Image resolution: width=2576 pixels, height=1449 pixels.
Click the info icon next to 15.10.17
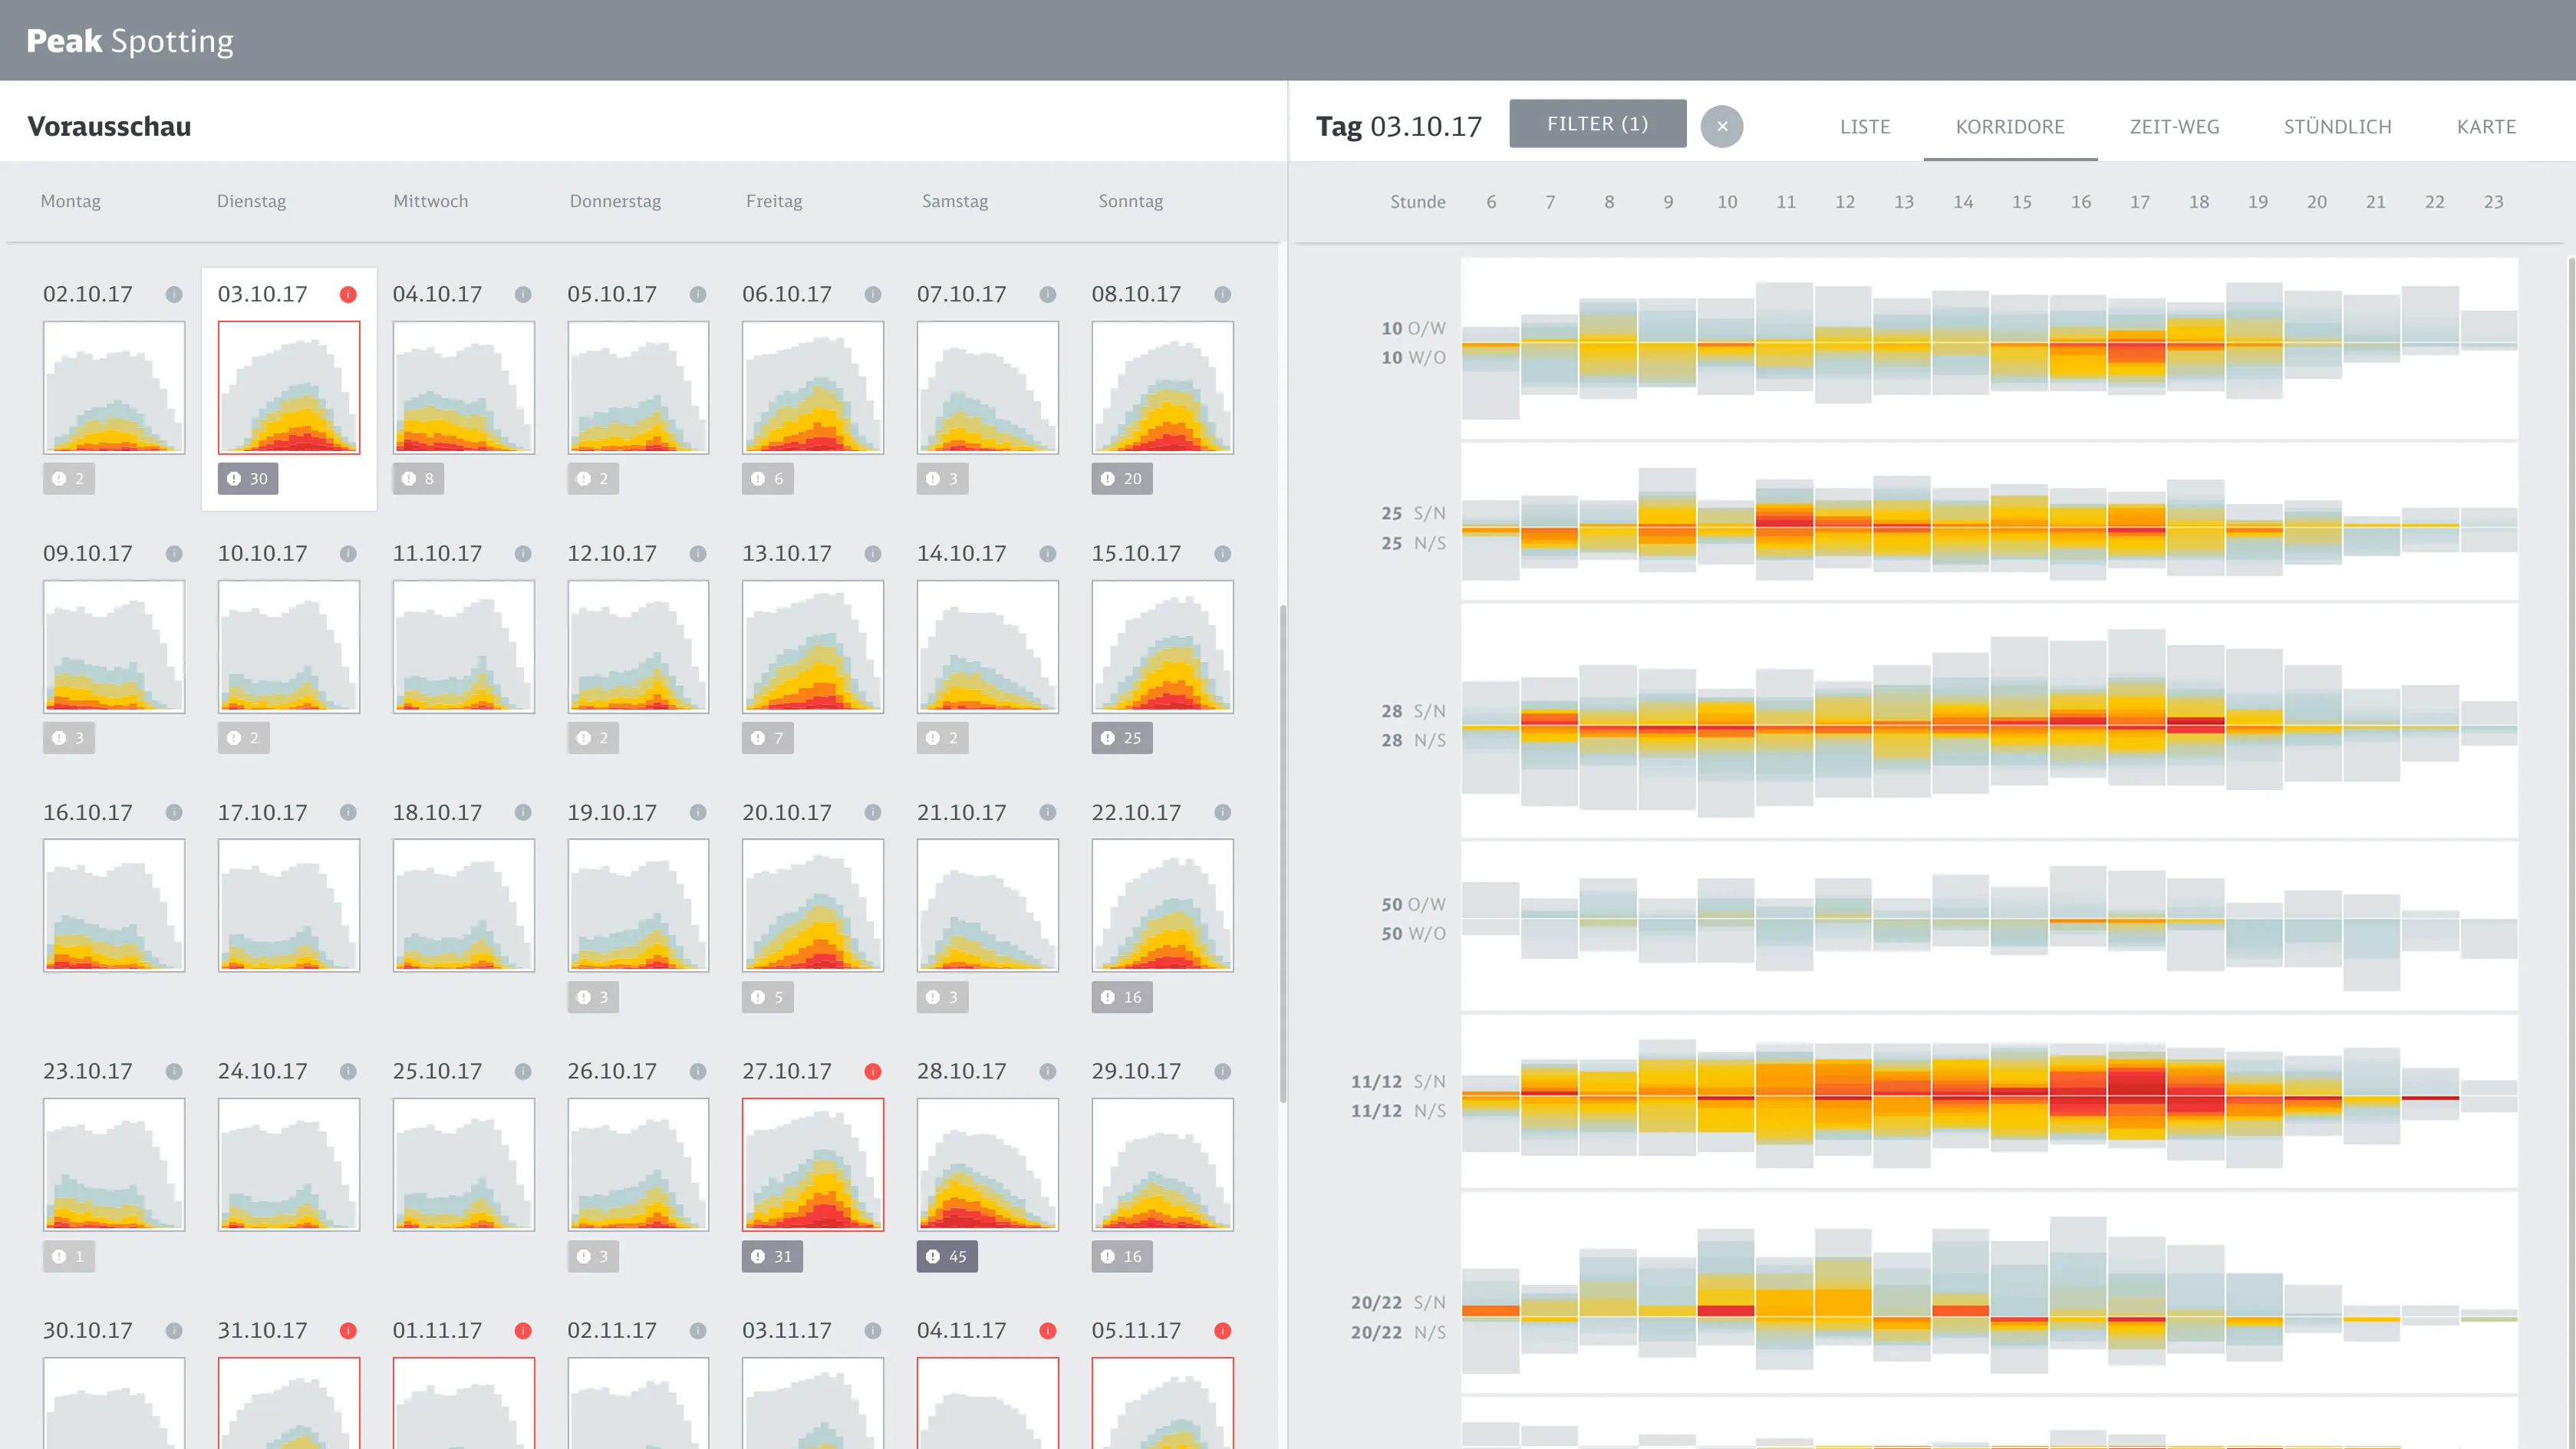[x=1223, y=553]
